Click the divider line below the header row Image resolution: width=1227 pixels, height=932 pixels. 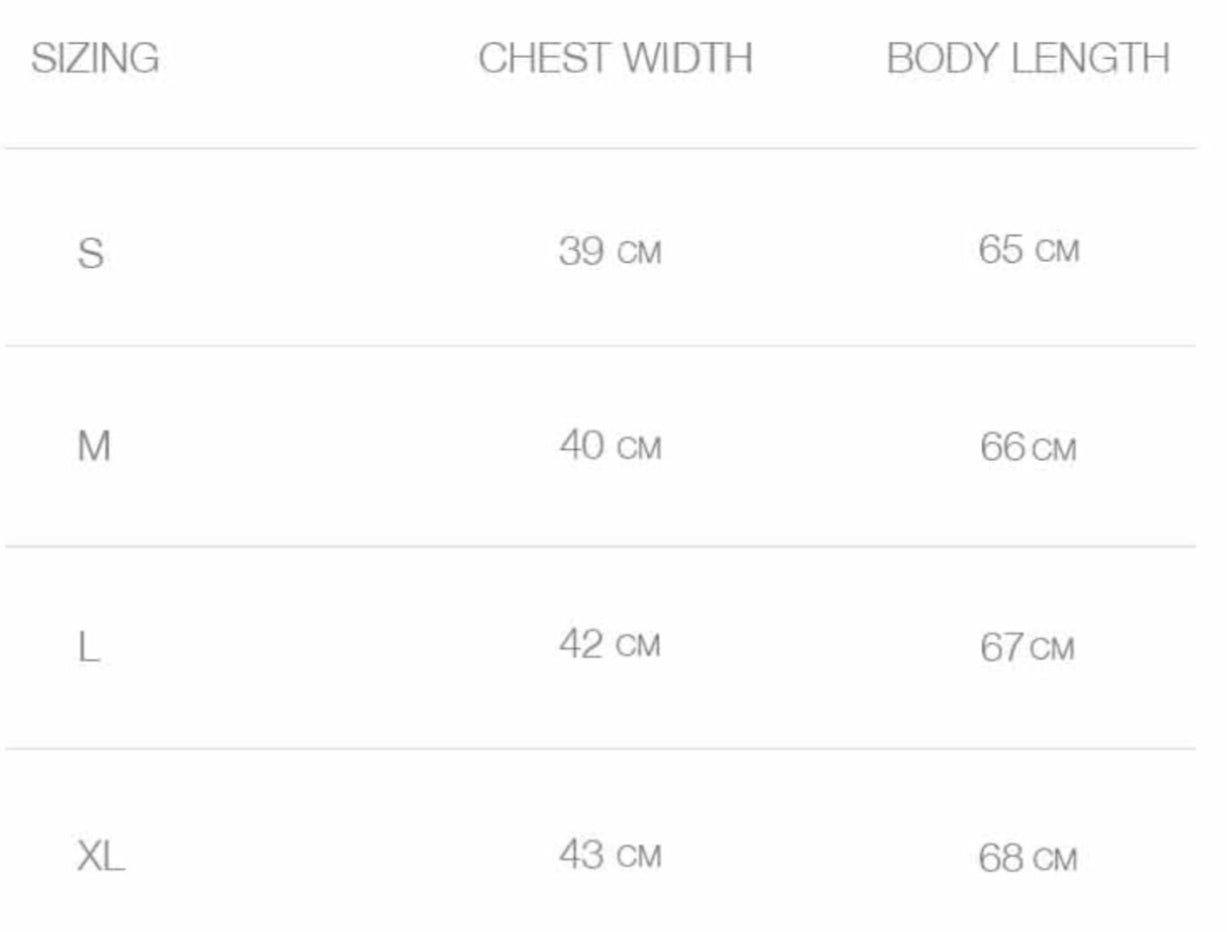pos(600,148)
